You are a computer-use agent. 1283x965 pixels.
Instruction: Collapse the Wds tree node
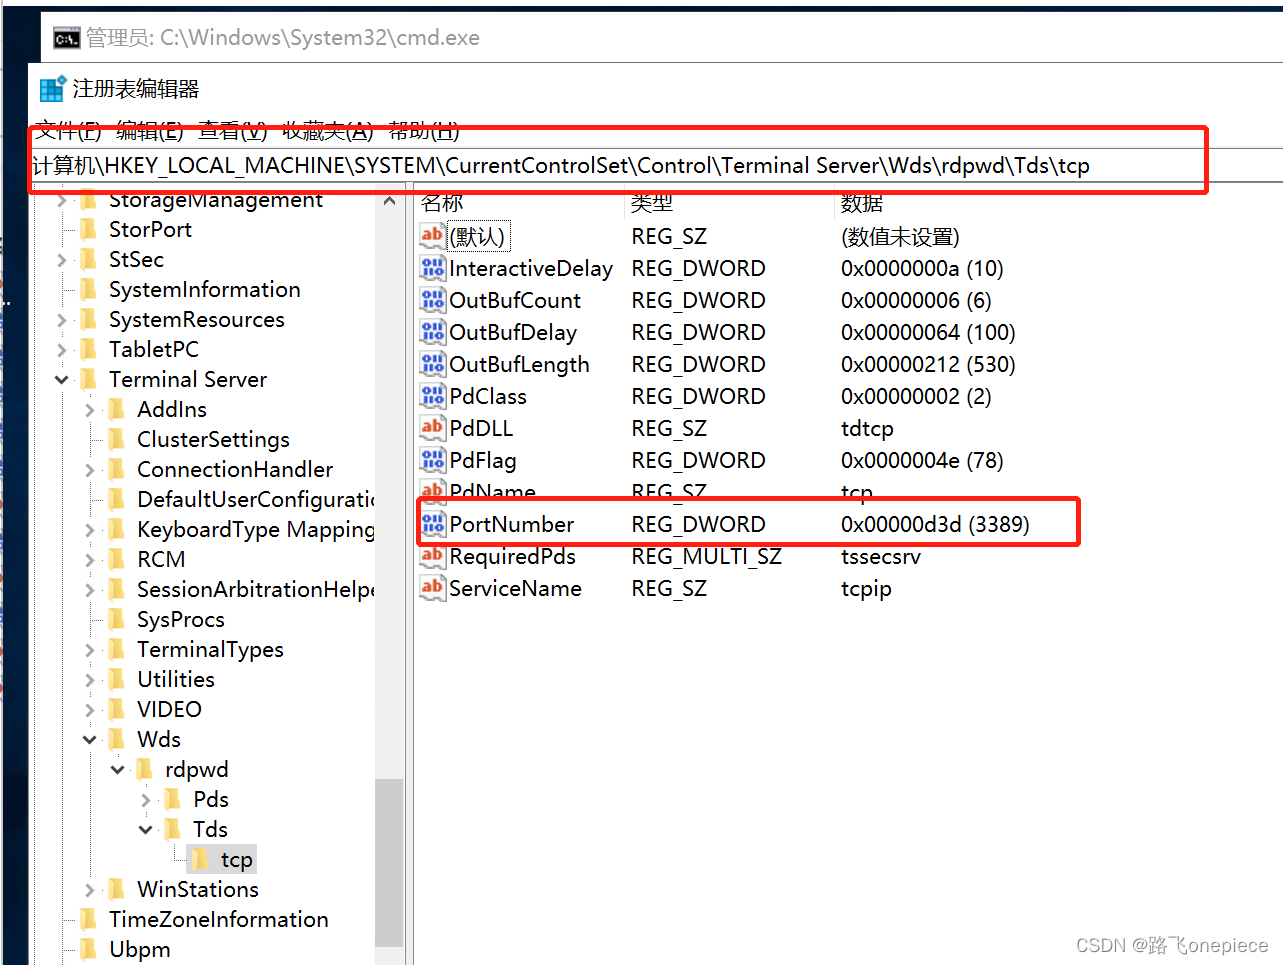point(90,739)
